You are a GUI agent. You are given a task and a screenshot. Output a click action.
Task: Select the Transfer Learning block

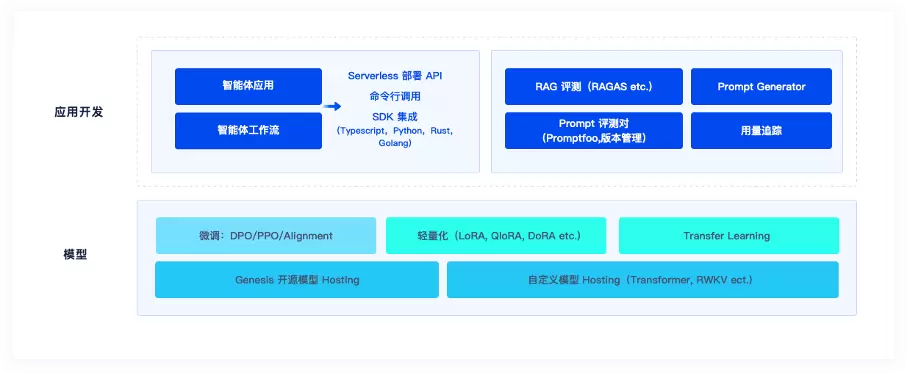(728, 236)
